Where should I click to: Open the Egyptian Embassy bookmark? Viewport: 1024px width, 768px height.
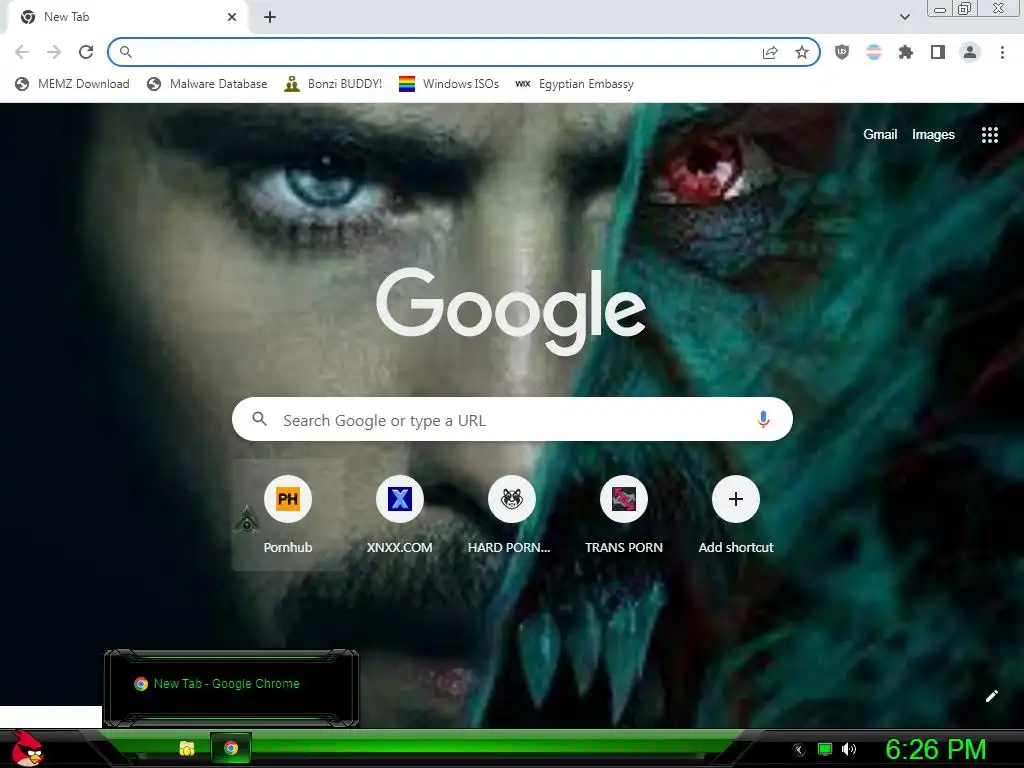point(574,84)
